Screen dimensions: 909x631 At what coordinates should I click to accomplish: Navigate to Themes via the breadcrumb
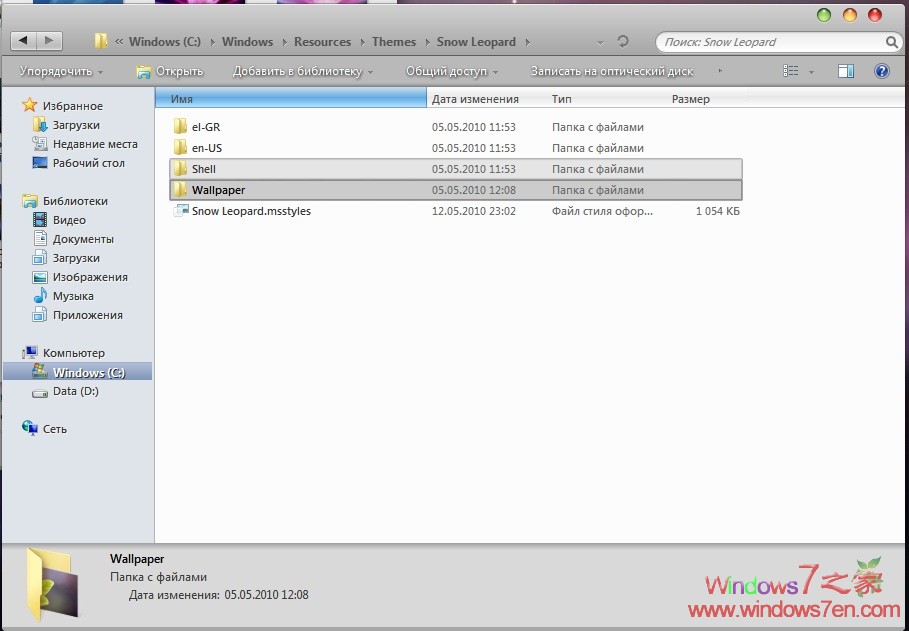coord(393,41)
